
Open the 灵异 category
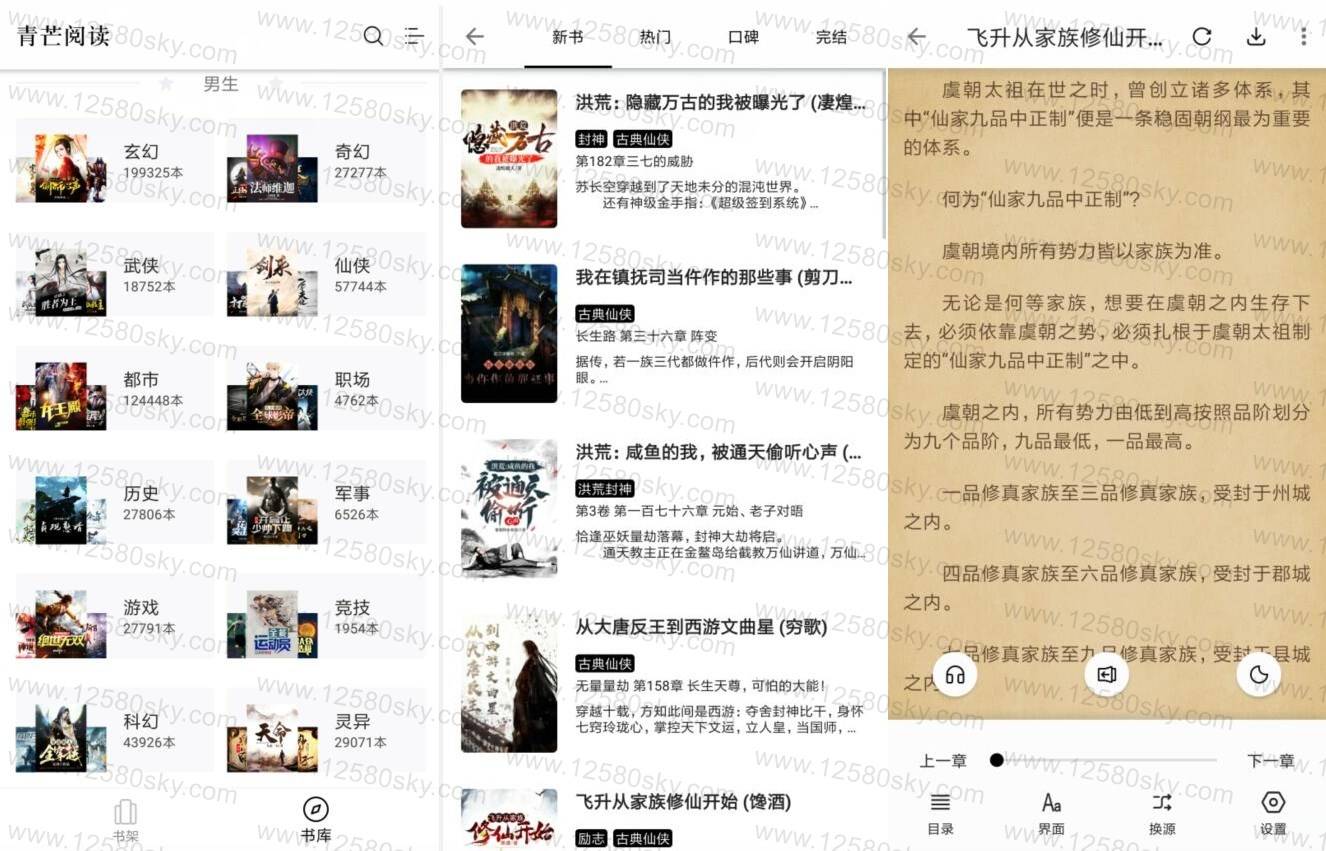pyautogui.click(x=326, y=731)
